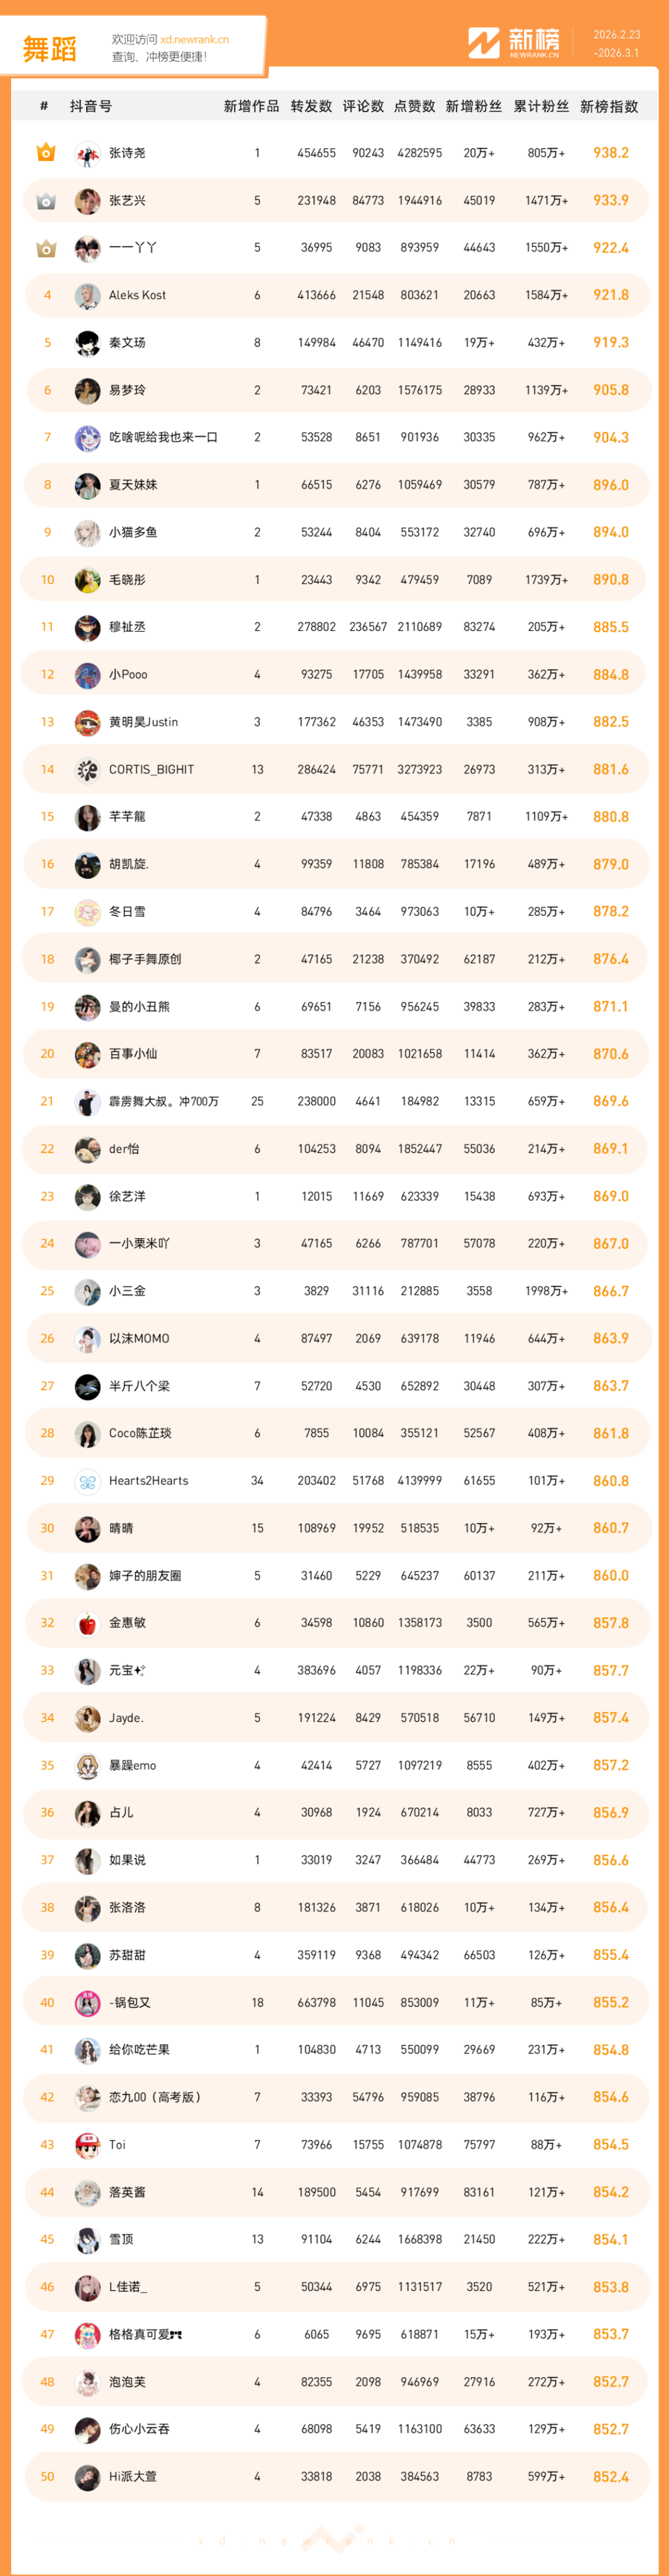The image size is (669, 2576).
Task: Click the bronze crown rank-three icon
Action: click(x=46, y=248)
